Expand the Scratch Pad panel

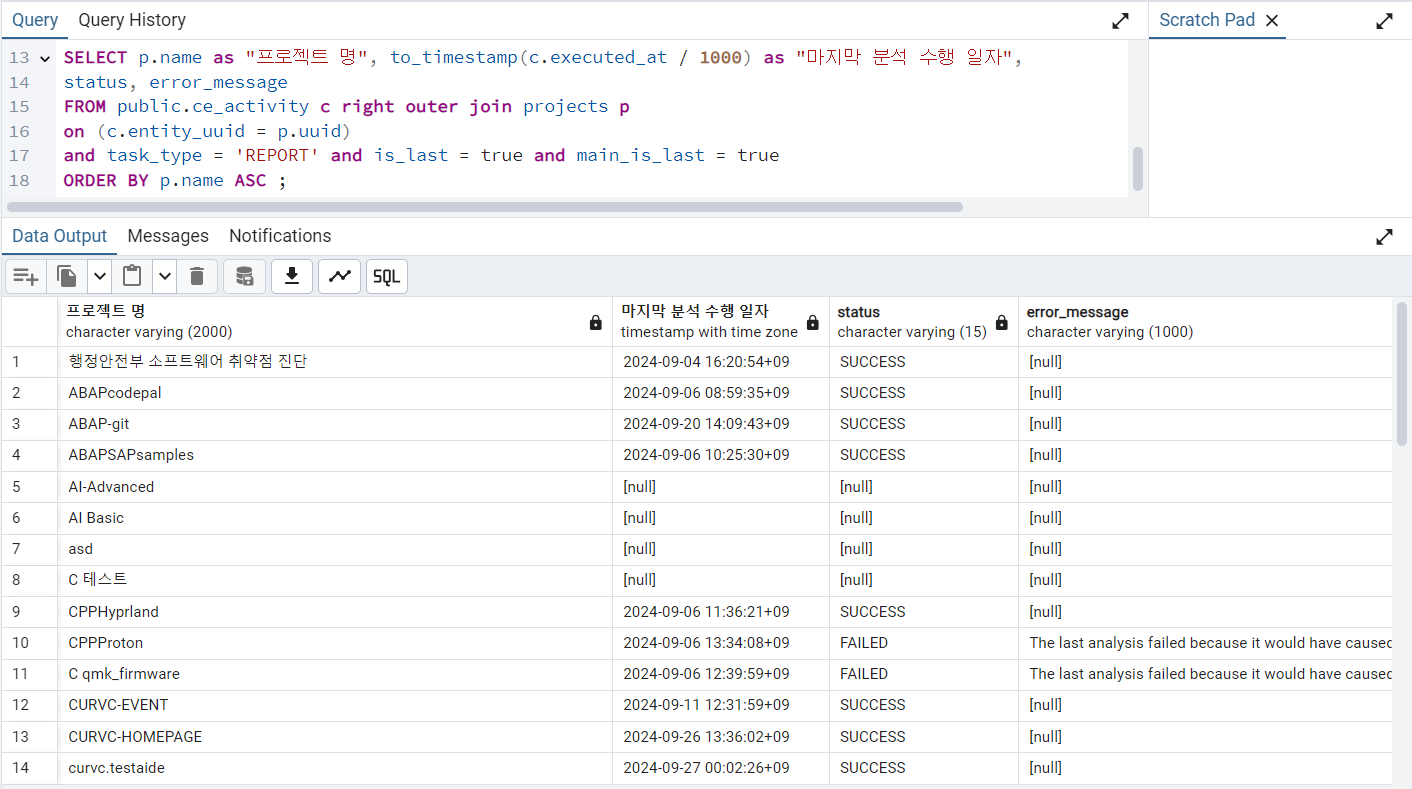(1384, 21)
